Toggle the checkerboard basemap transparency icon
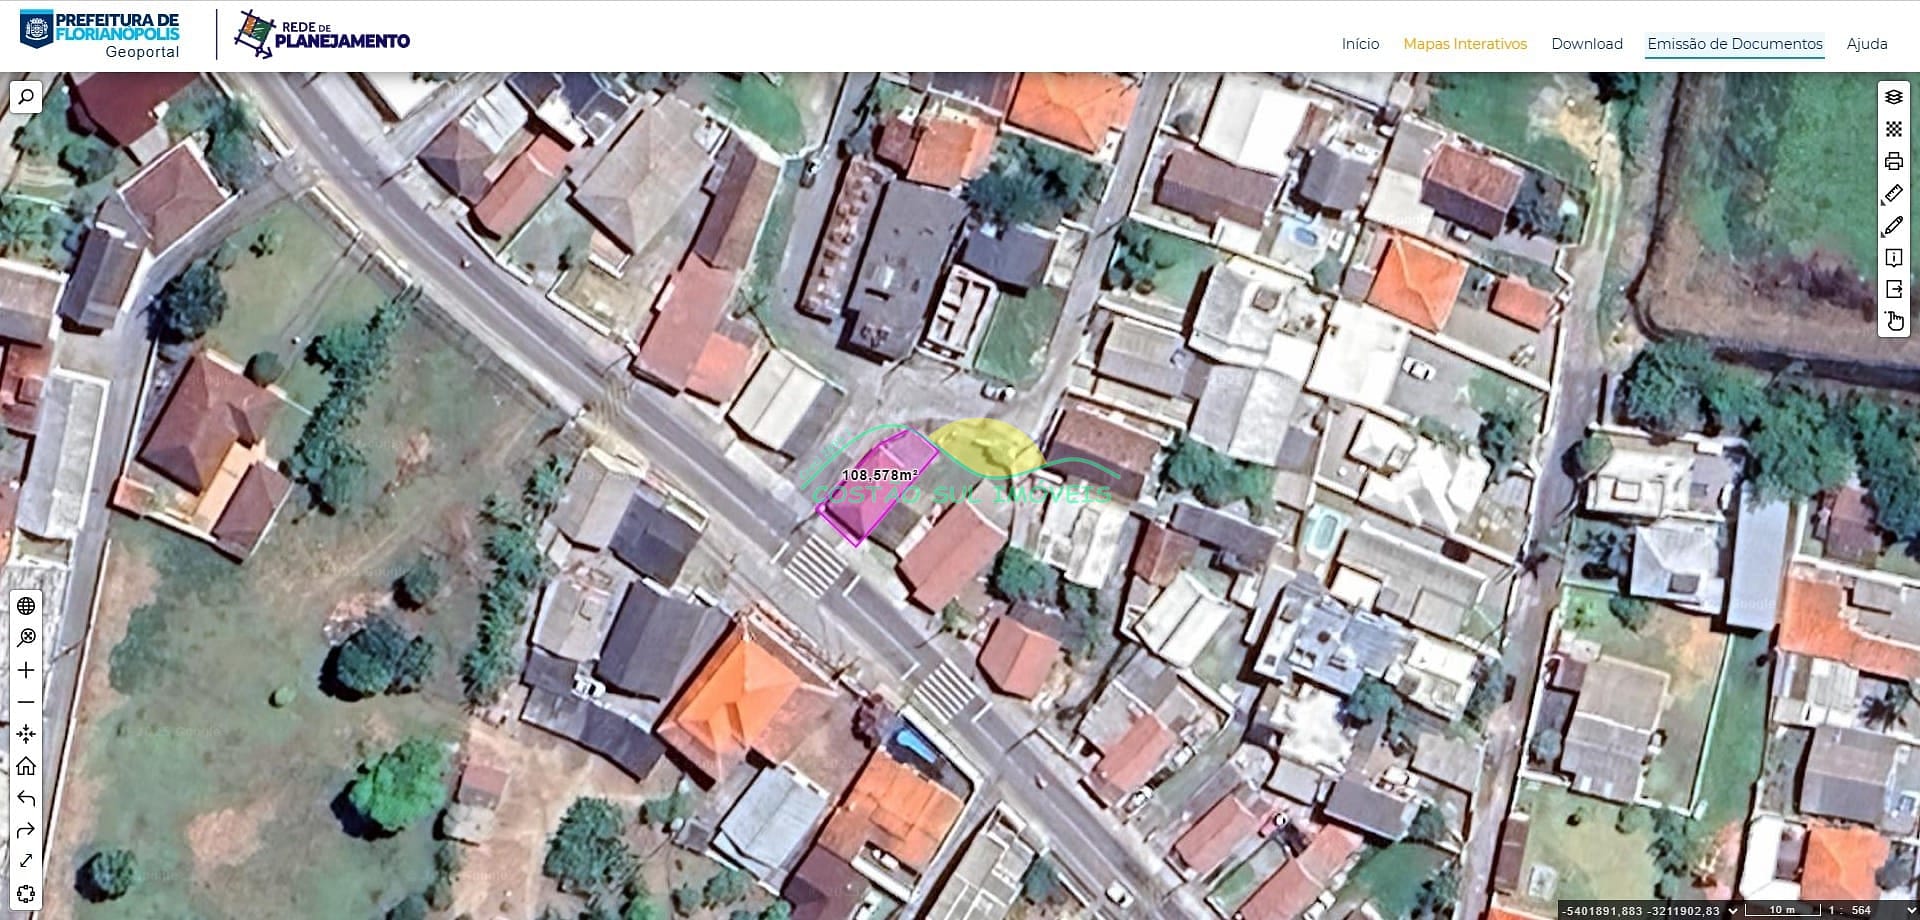This screenshot has width=1920, height=920. pyautogui.click(x=1893, y=129)
